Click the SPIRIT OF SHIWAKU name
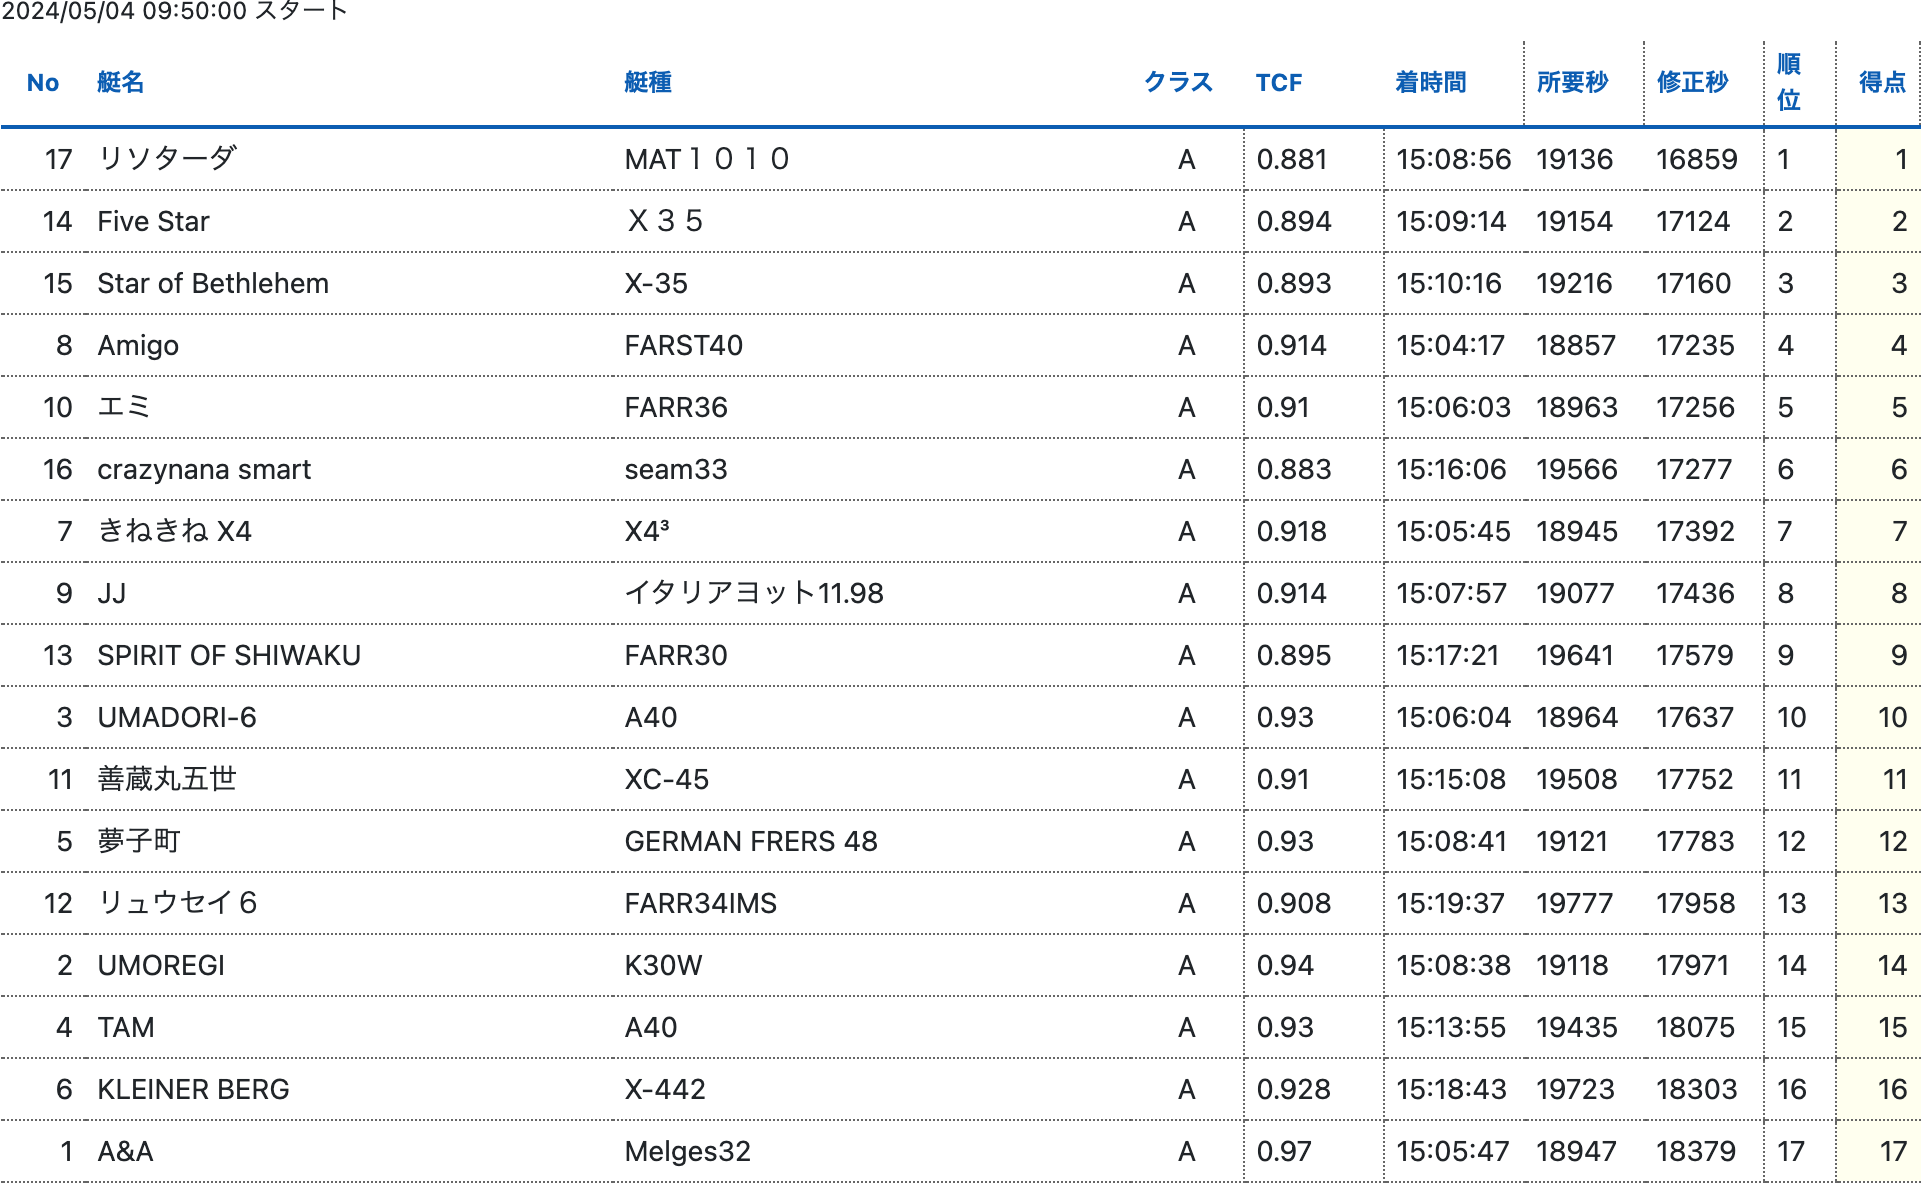Viewport: 1922px width, 1186px height. (229, 655)
